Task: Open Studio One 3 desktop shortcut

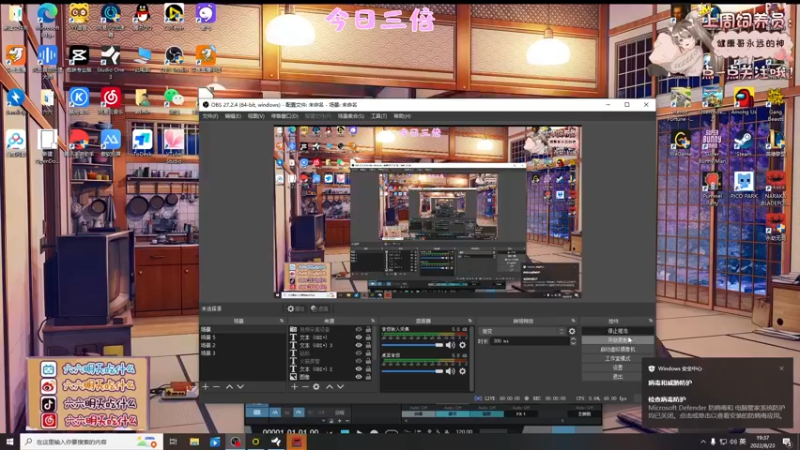Action: (111, 61)
